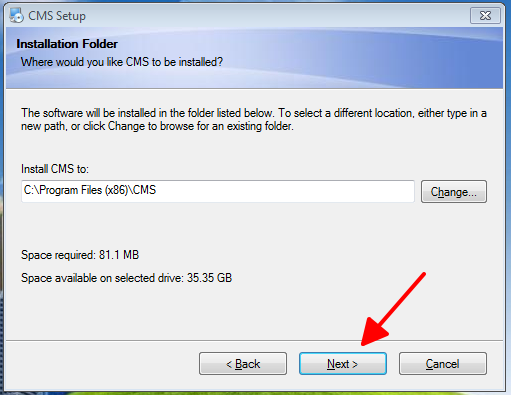This screenshot has width=511, height=395.
Task: Click the 'Space available on selected drive' line
Action: [126, 278]
